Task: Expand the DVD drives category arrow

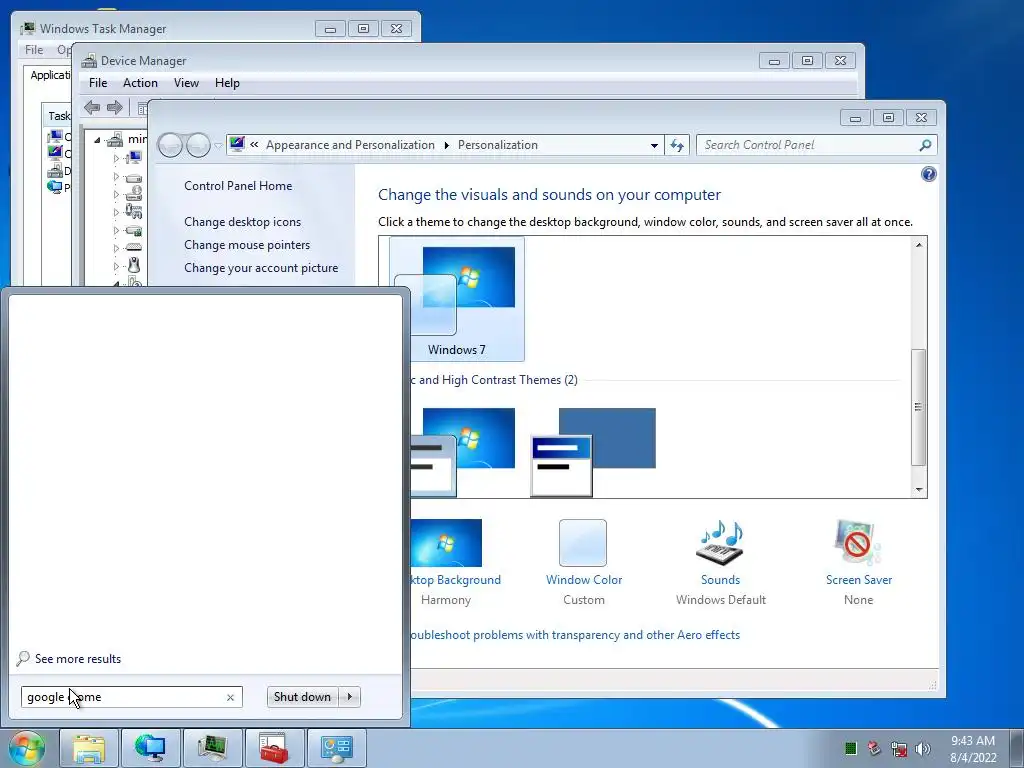Action: pyautogui.click(x=116, y=195)
